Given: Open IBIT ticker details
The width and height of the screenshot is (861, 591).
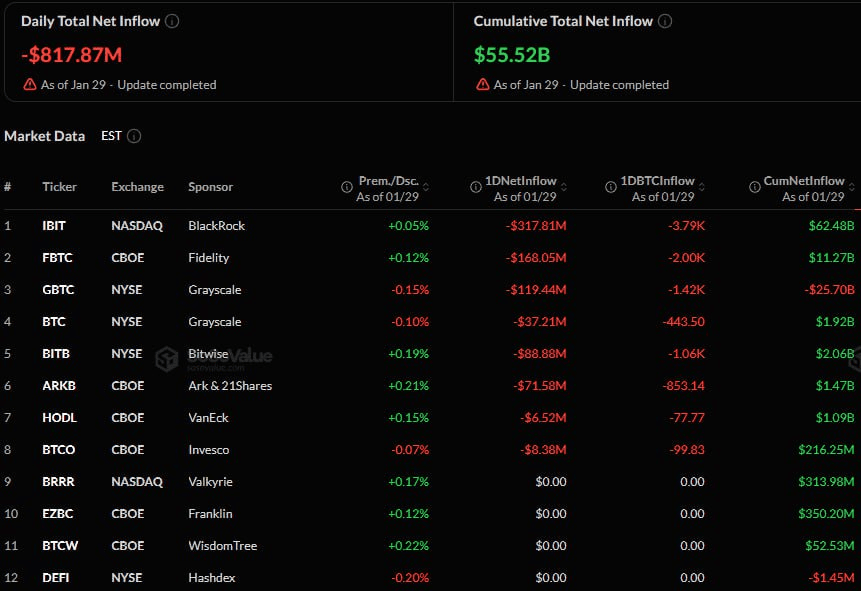Looking at the screenshot, I should [x=53, y=225].
